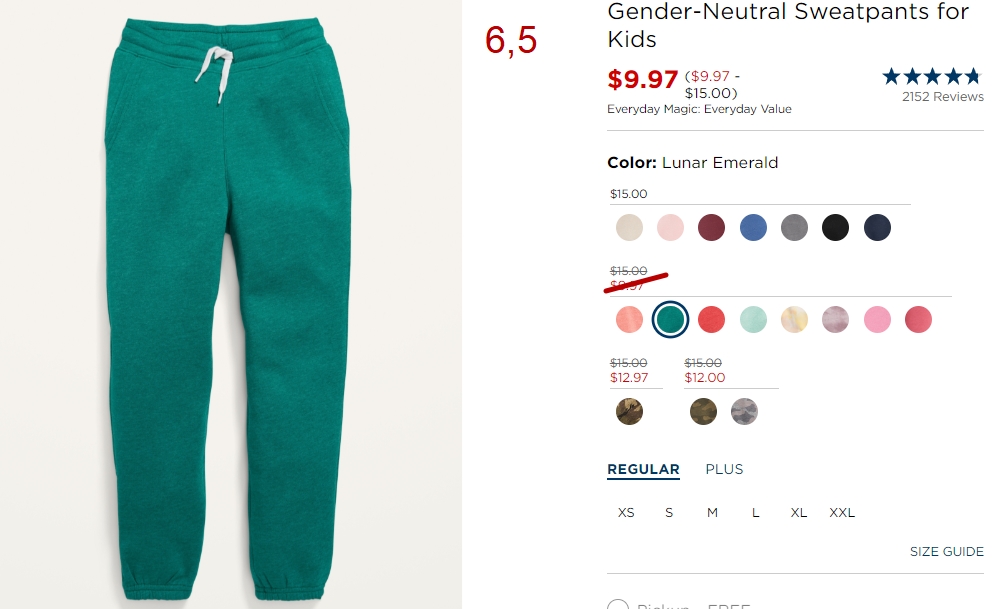The image size is (999, 609).
Task: Switch to the REGULAR size tab
Action: coord(643,469)
